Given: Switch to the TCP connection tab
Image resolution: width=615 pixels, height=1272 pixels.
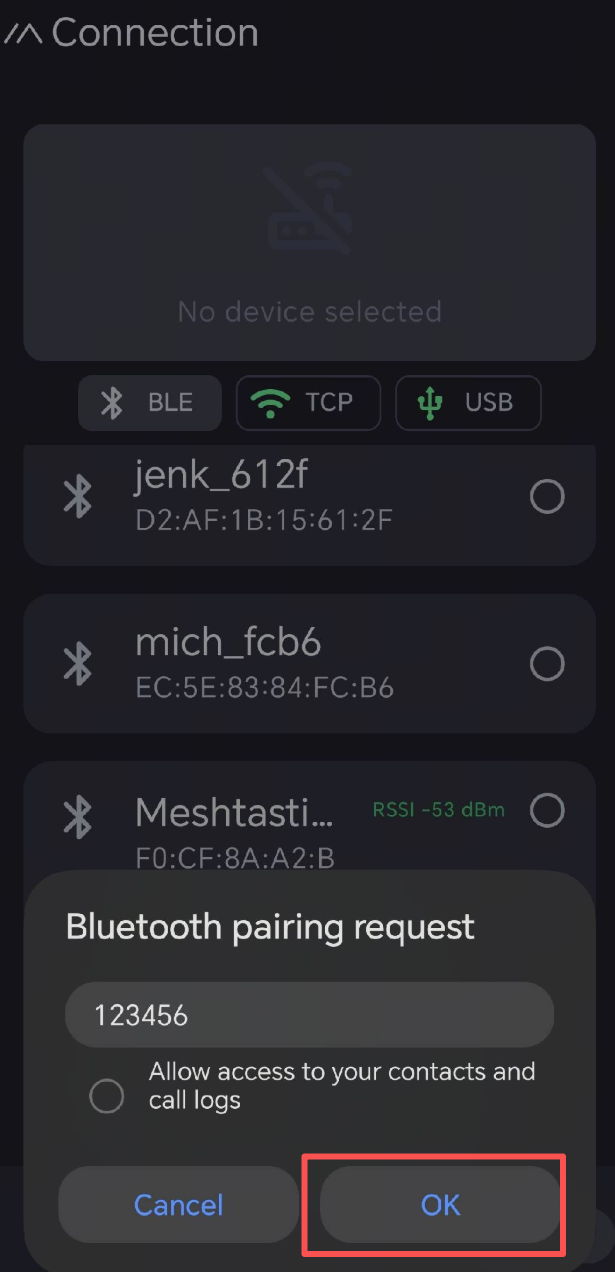Looking at the screenshot, I should 308,403.
